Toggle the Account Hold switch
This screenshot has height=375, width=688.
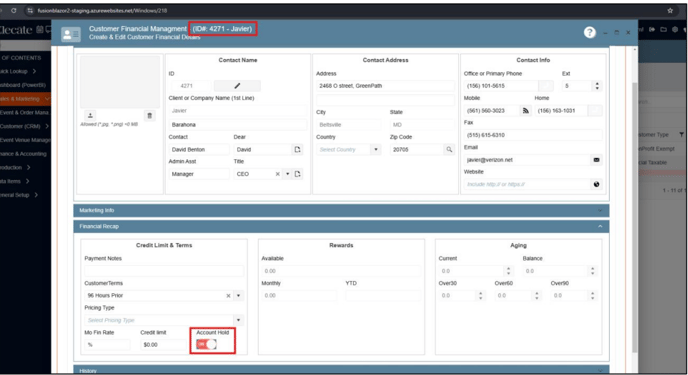206,344
